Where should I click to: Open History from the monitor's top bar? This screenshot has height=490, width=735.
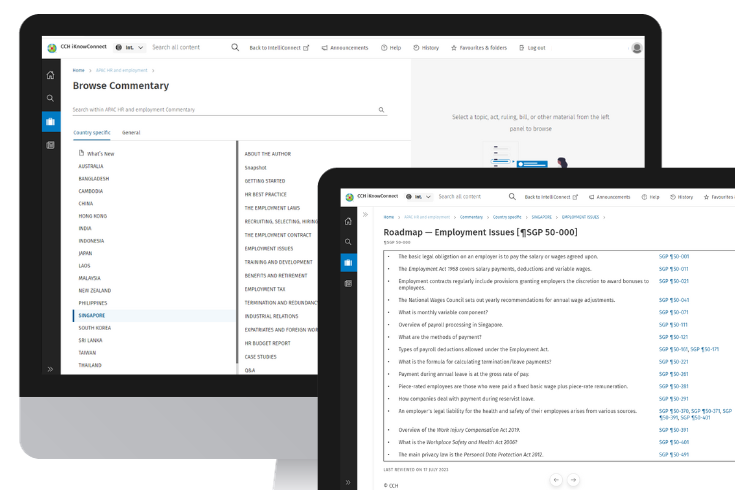(425, 47)
